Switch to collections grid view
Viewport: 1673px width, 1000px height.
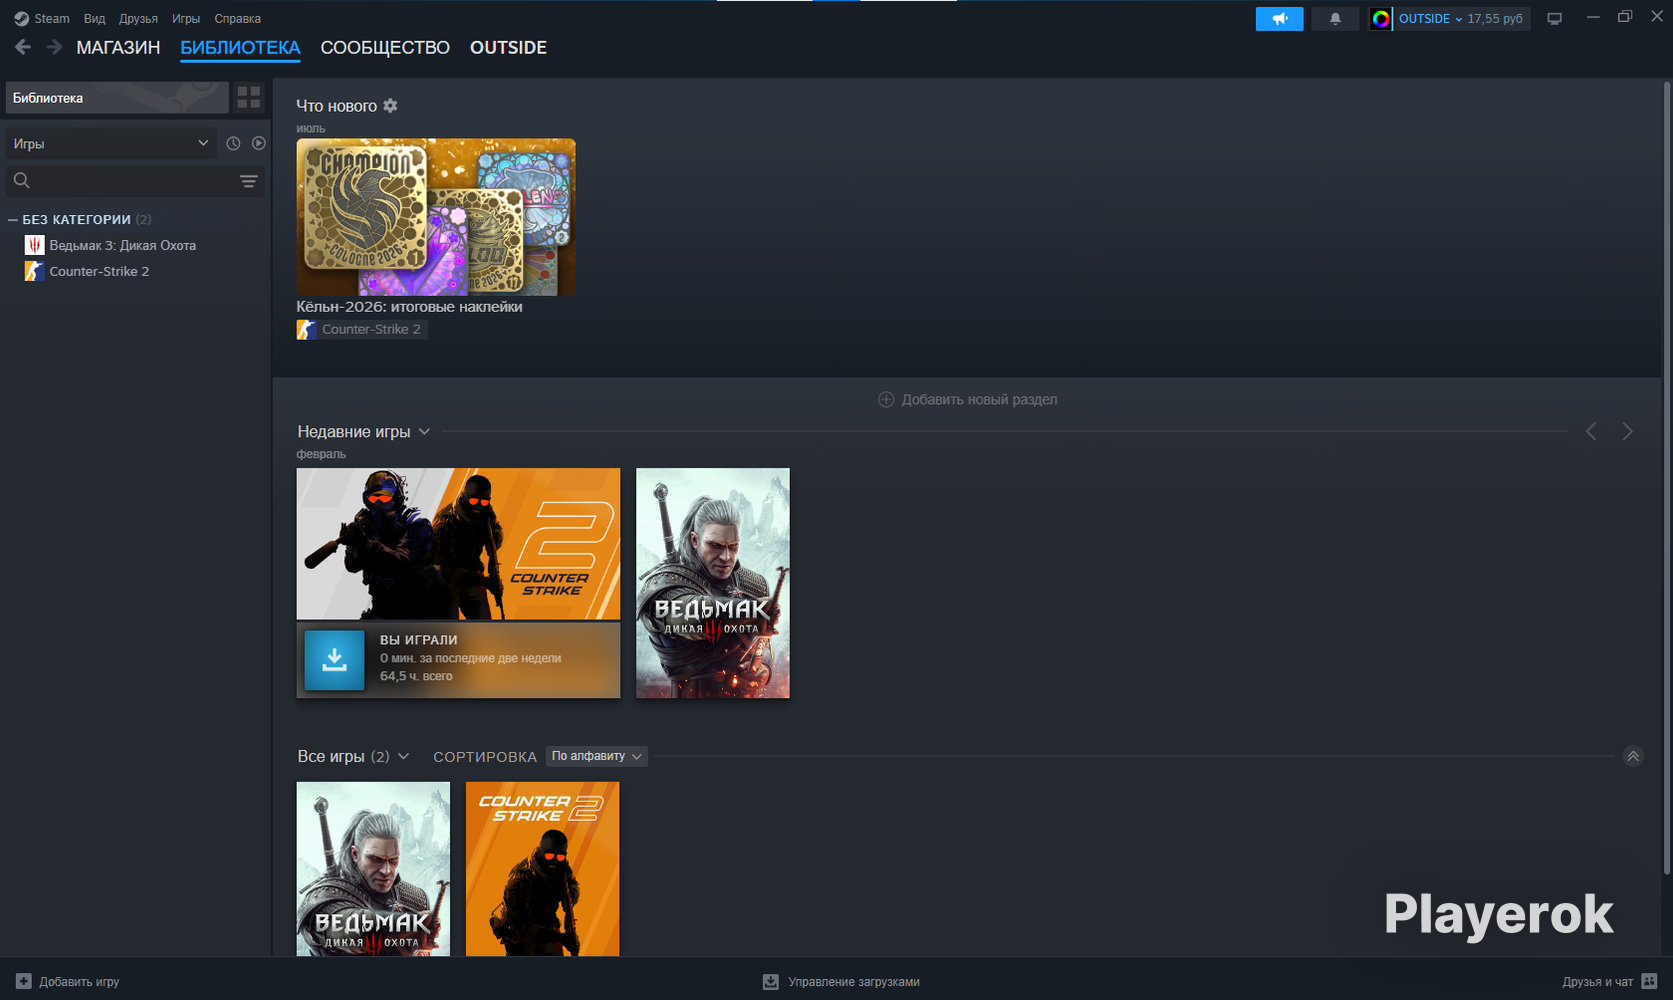tap(249, 98)
